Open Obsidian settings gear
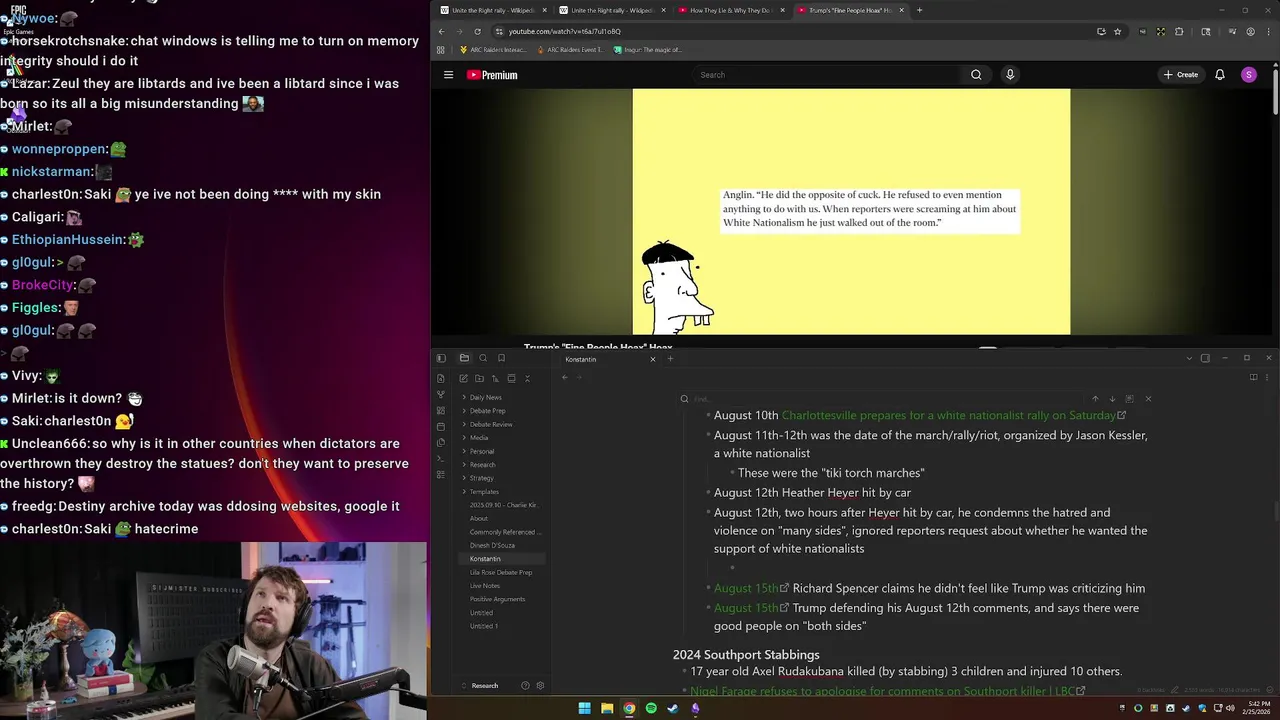Viewport: 1280px width, 720px height. 540,686
